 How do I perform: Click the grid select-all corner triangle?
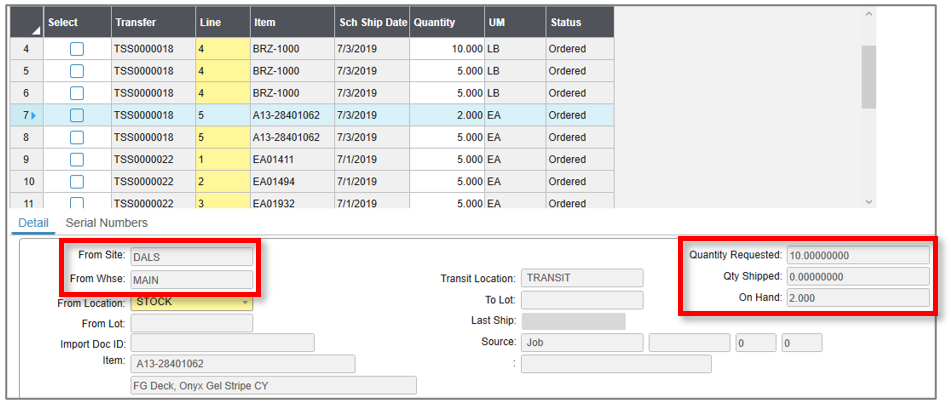coord(35,30)
